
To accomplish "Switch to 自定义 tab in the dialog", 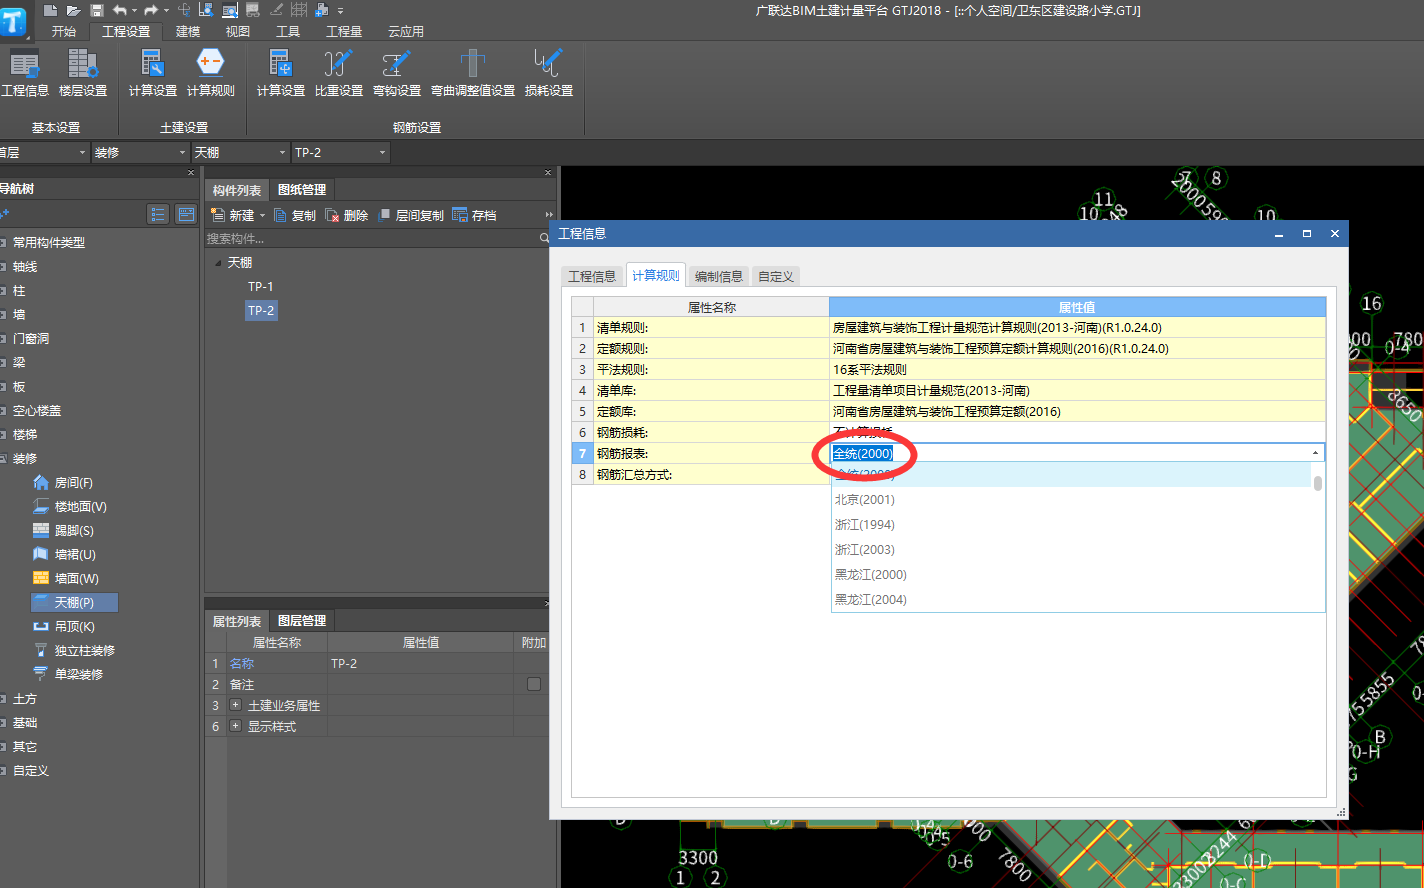I will click(776, 276).
